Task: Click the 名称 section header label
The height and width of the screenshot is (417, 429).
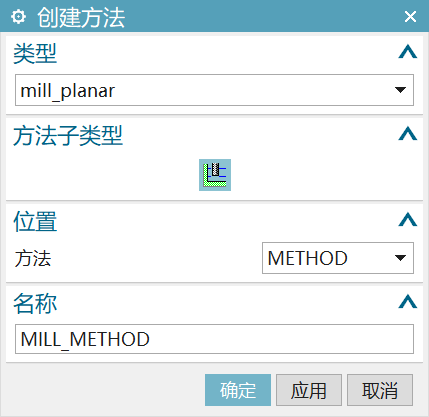Action: tap(35, 303)
